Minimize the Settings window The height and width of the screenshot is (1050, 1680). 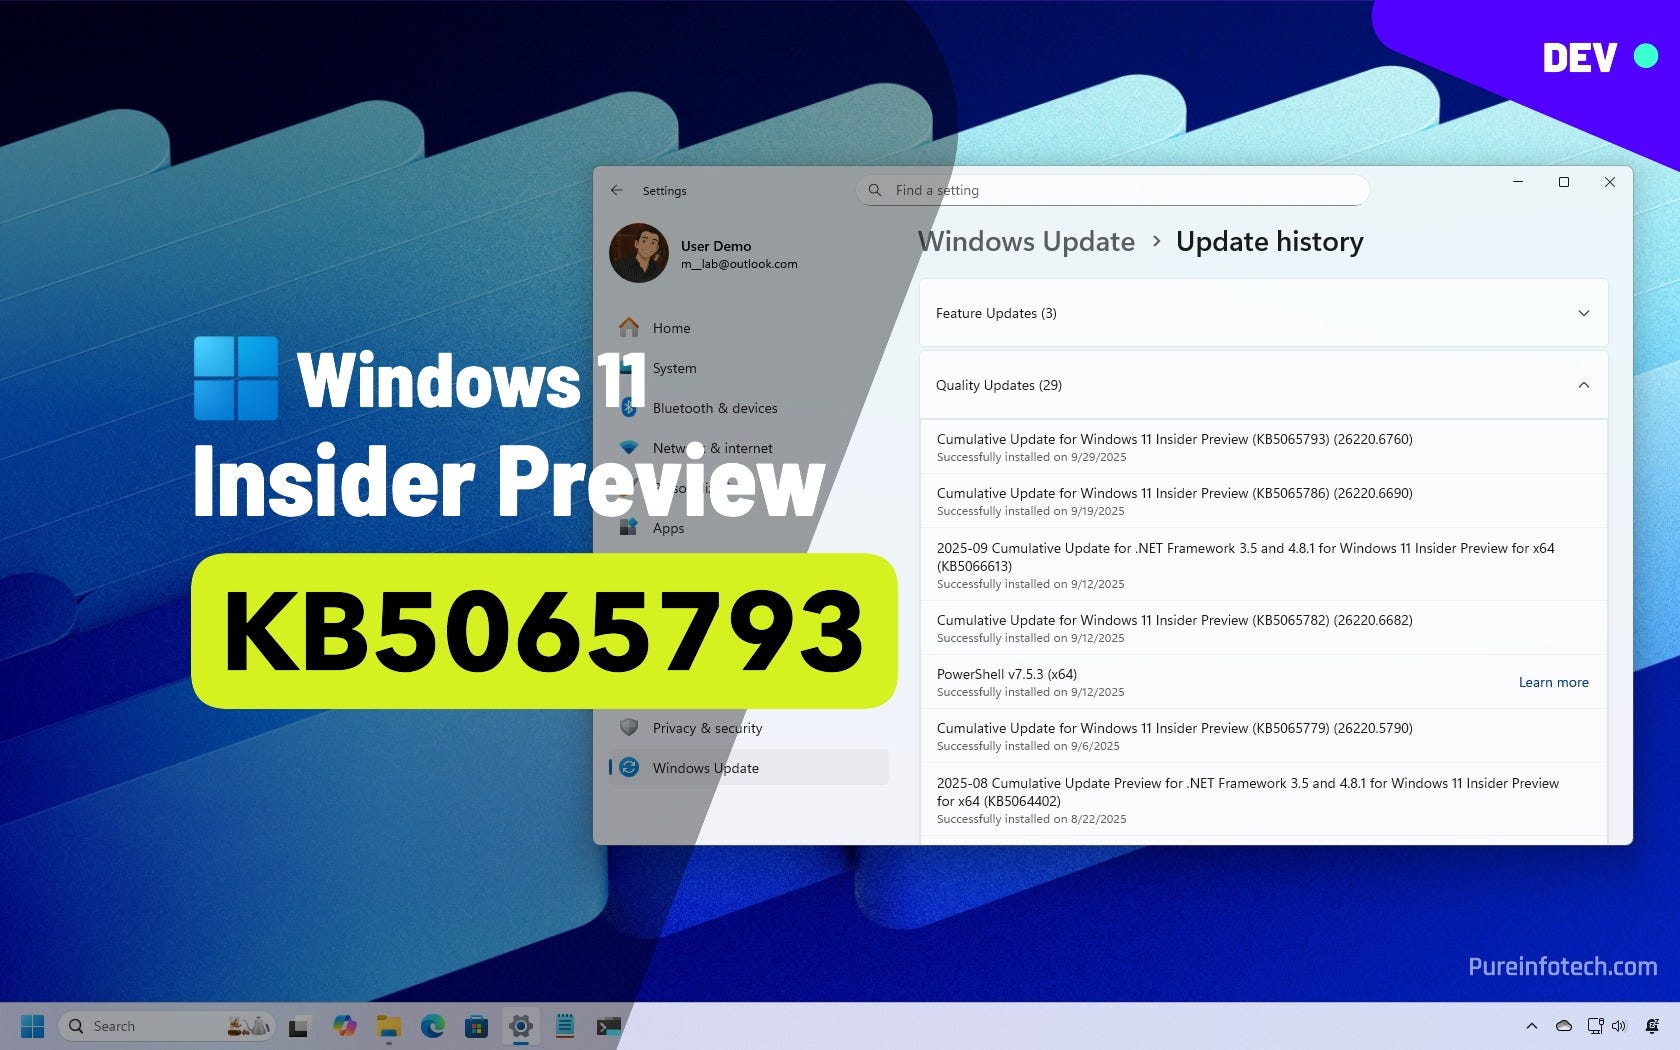coord(1518,182)
